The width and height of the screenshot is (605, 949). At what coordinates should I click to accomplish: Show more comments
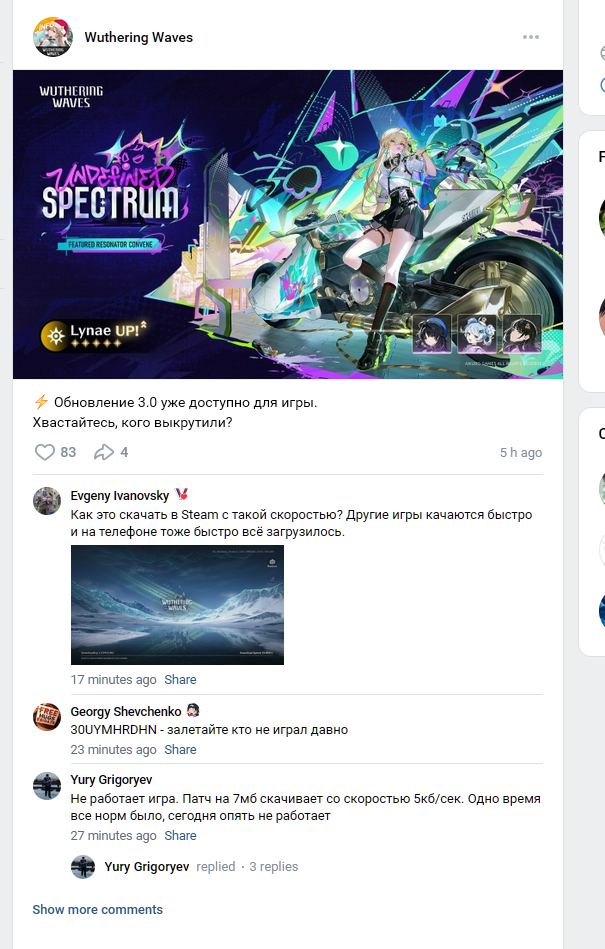97,910
